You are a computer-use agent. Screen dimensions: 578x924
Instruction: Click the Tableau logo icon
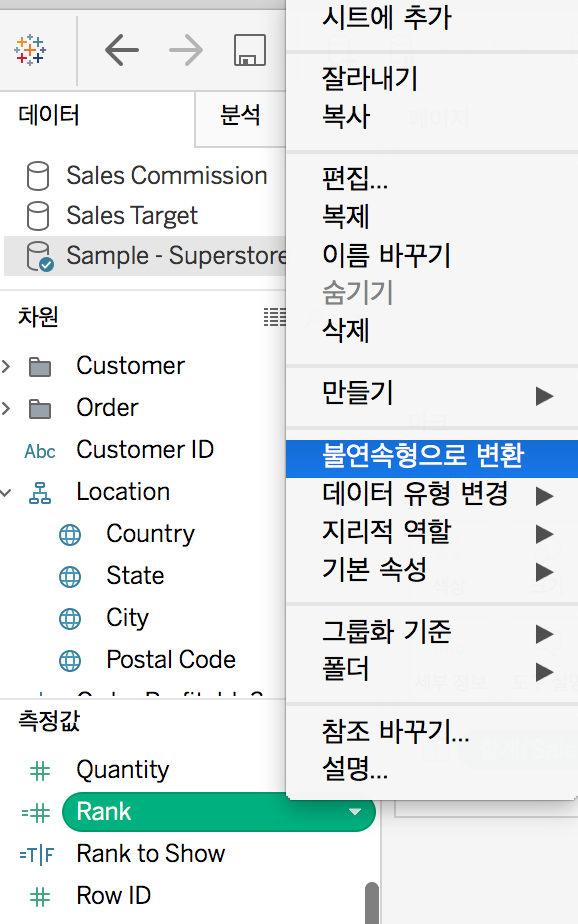point(30,50)
